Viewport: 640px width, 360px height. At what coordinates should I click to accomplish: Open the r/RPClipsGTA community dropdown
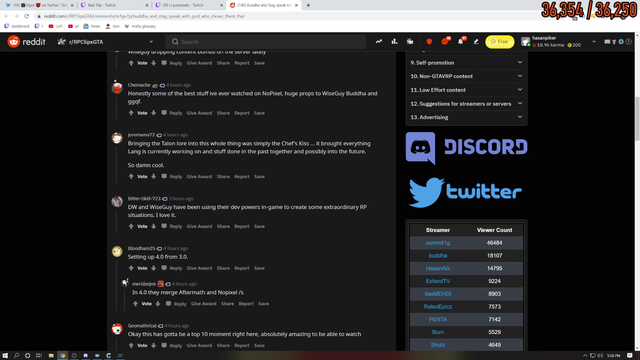point(106,42)
